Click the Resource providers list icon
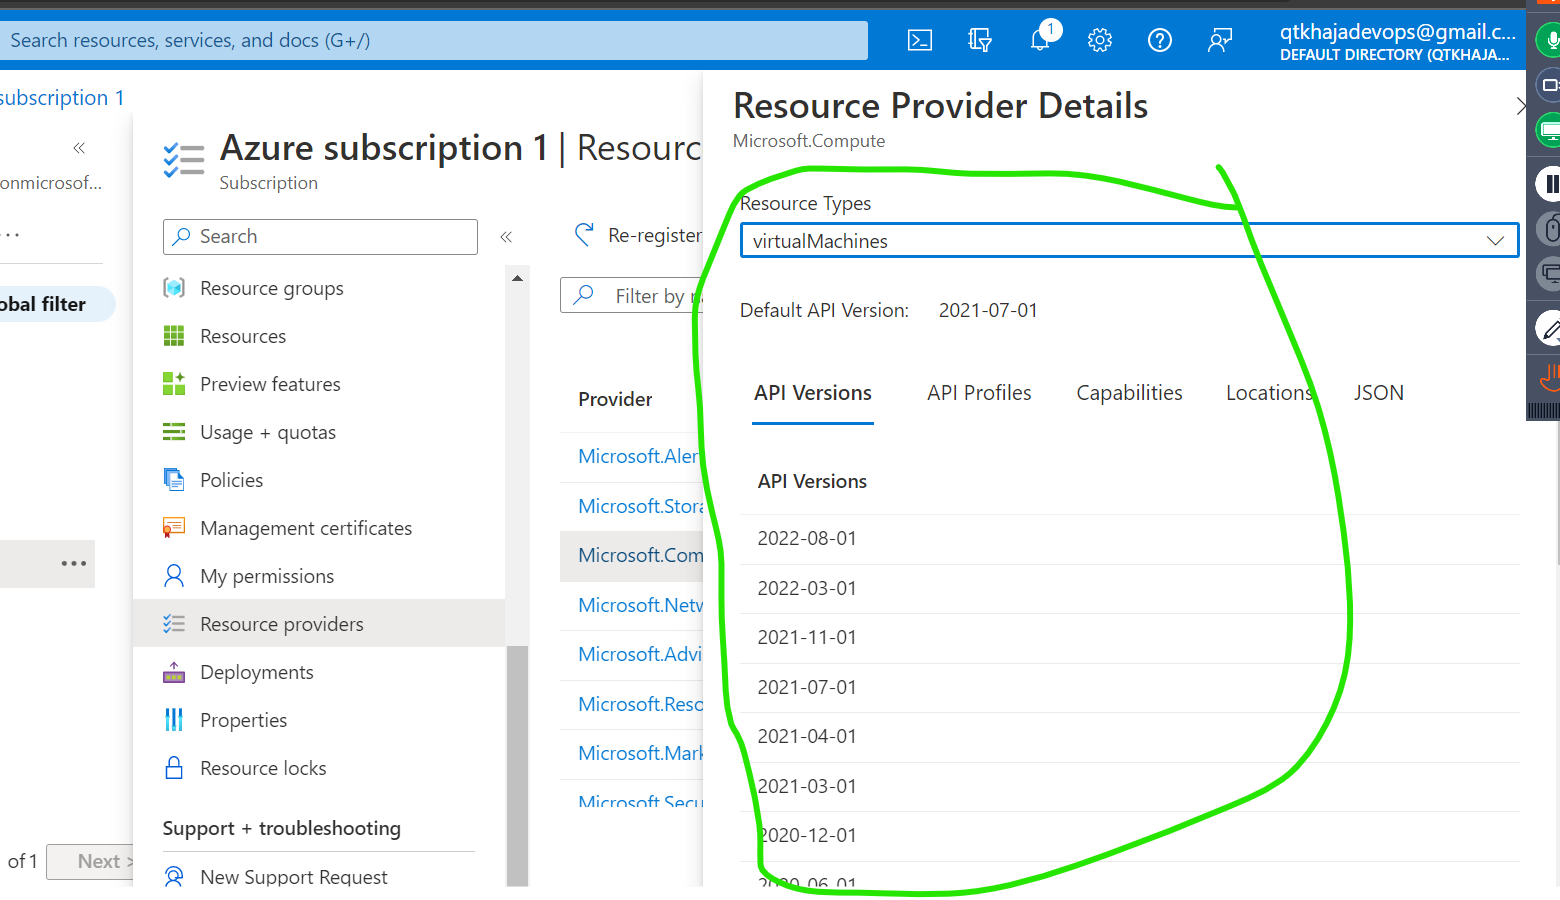The image size is (1560, 900). tap(174, 624)
